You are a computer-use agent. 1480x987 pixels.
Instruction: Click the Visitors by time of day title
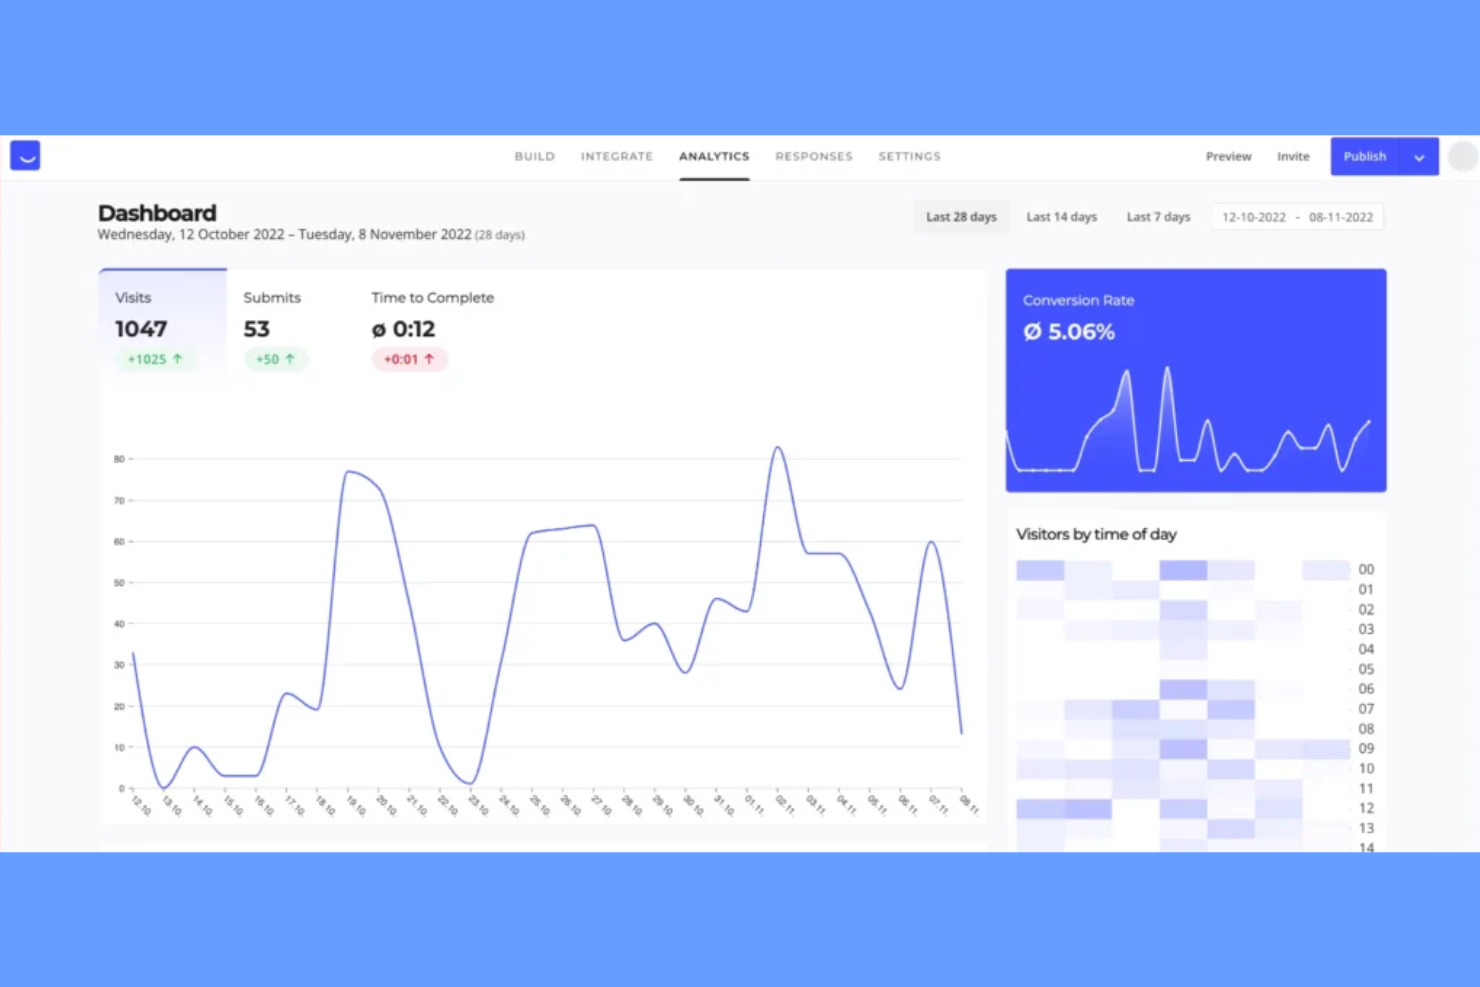click(1096, 534)
